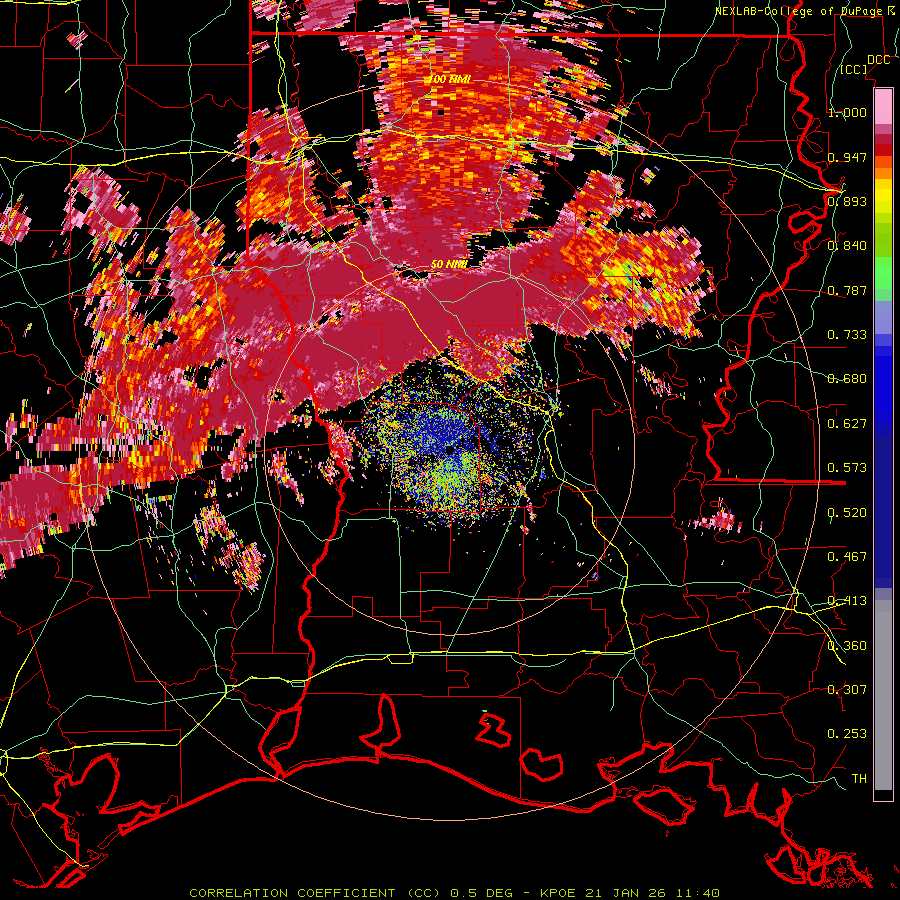Click the 0.733 scale value

coord(847,335)
